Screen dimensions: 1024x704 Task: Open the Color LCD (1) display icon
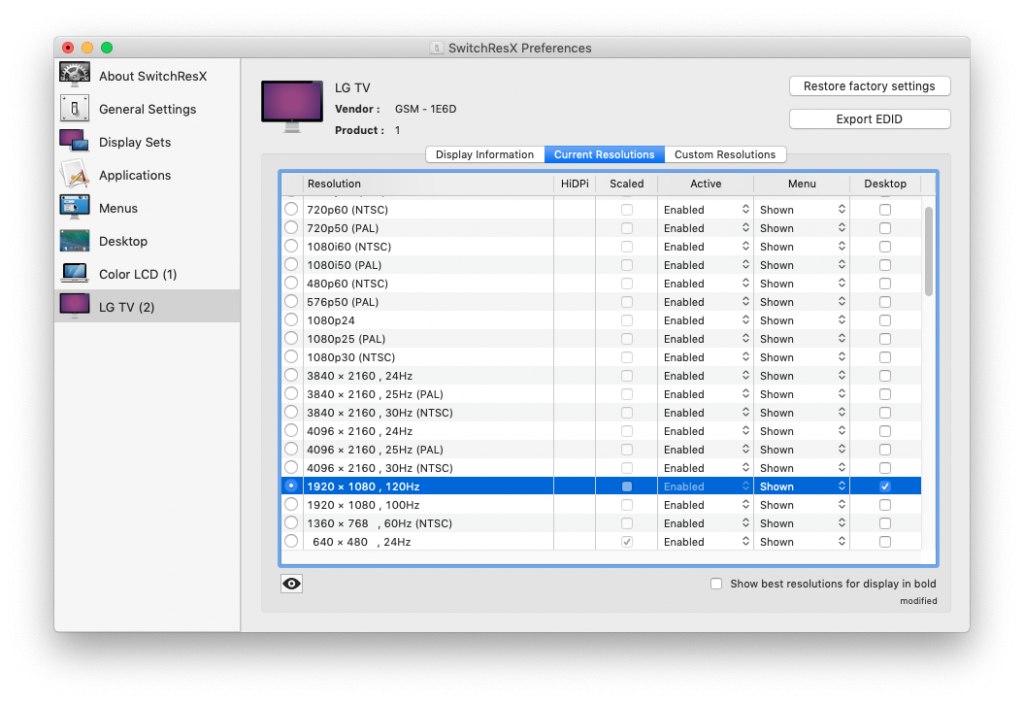(x=75, y=274)
